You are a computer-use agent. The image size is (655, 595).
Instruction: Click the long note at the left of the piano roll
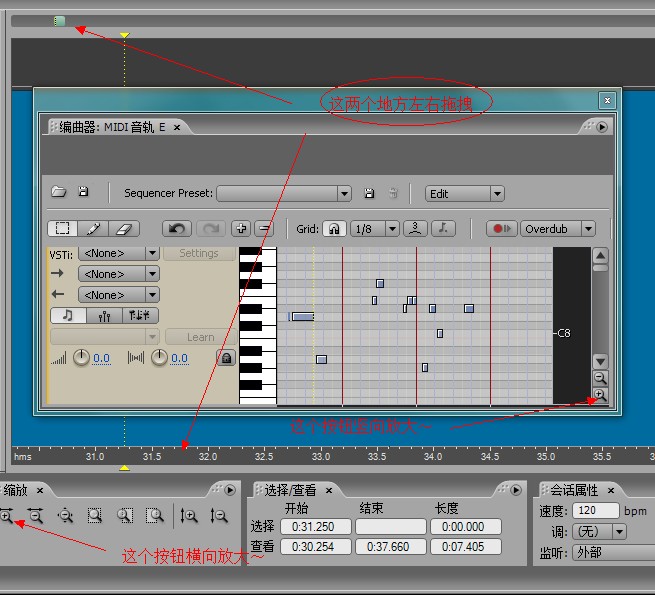pyautogui.click(x=303, y=317)
